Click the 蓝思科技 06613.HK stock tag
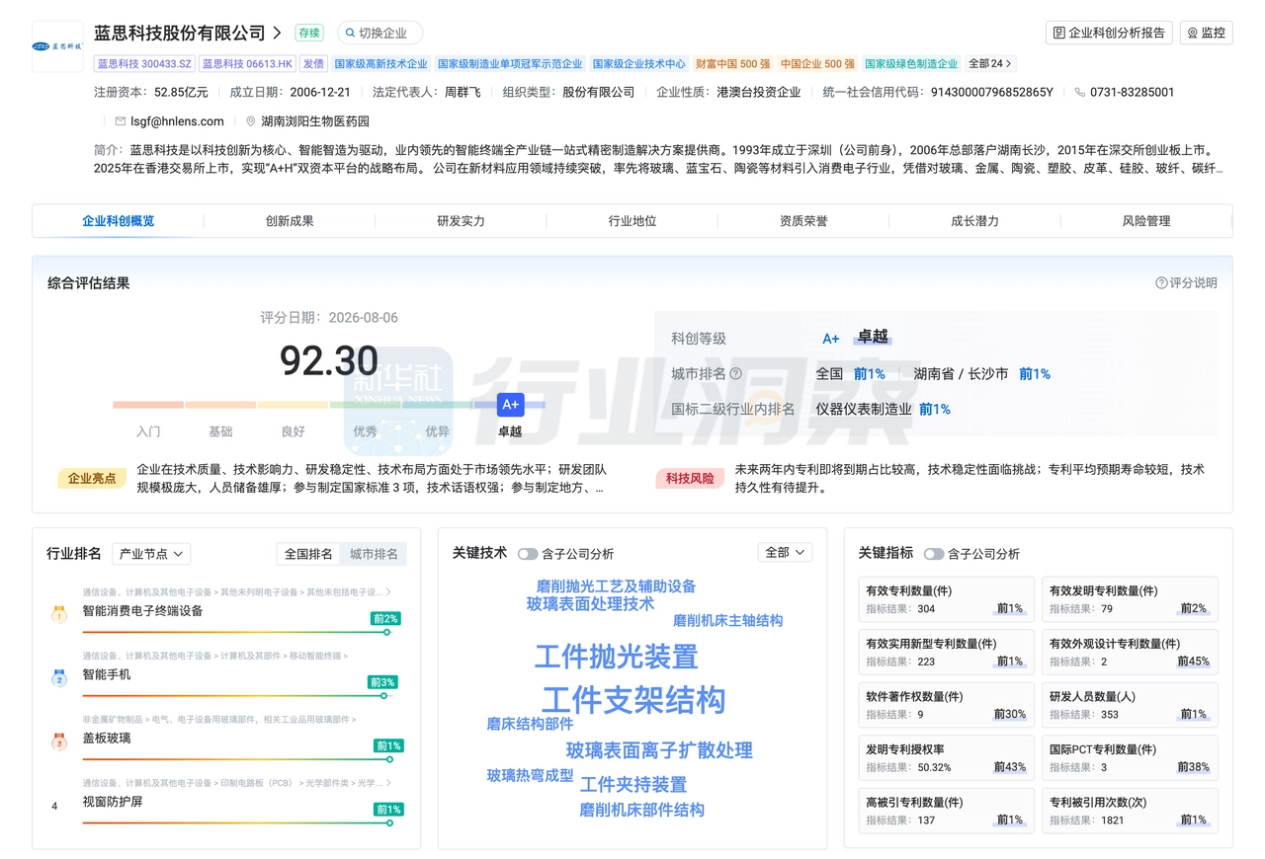 (x=247, y=63)
